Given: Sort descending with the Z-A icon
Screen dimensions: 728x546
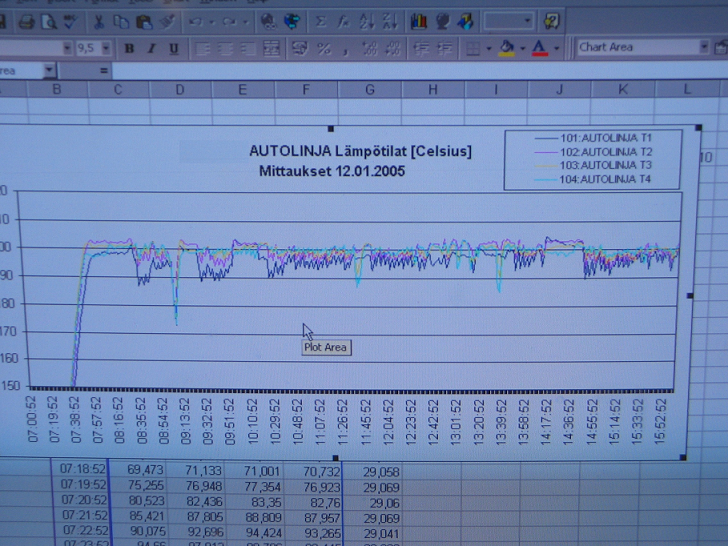Looking at the screenshot, I should [389, 21].
